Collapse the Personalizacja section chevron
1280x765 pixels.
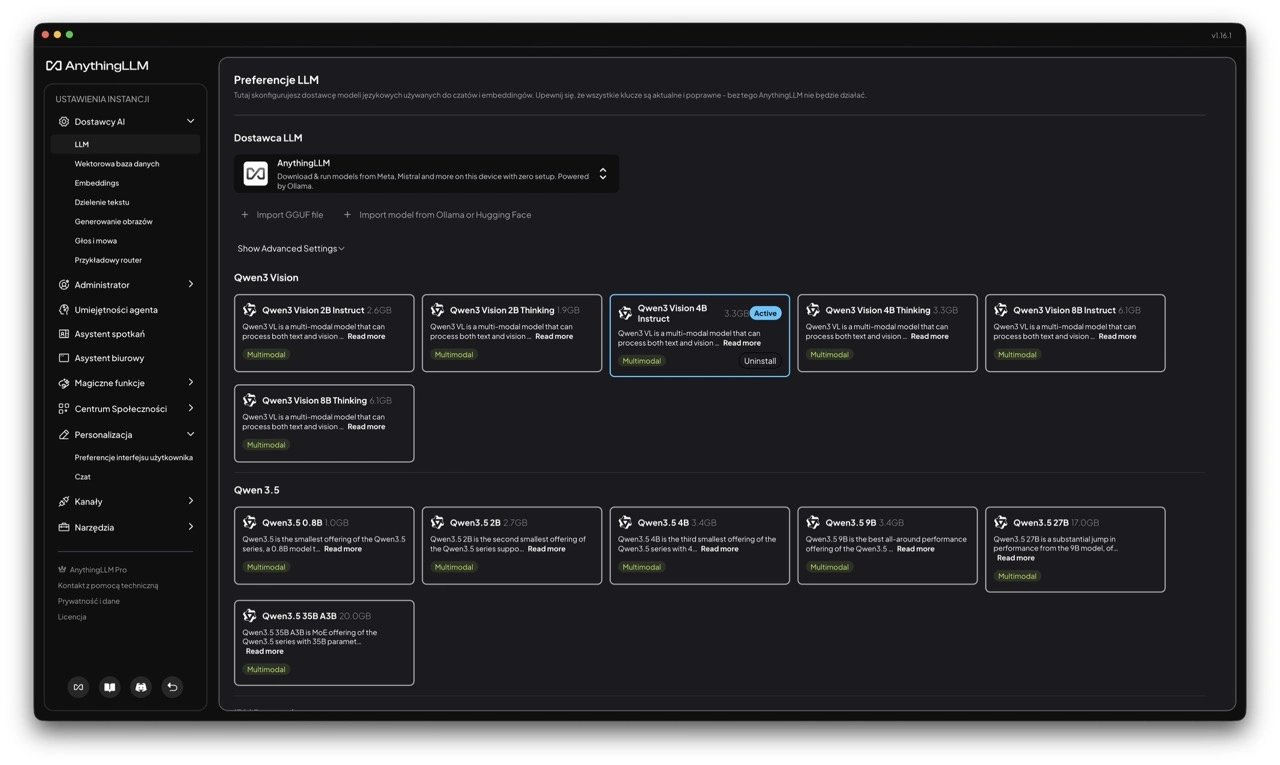(190, 435)
